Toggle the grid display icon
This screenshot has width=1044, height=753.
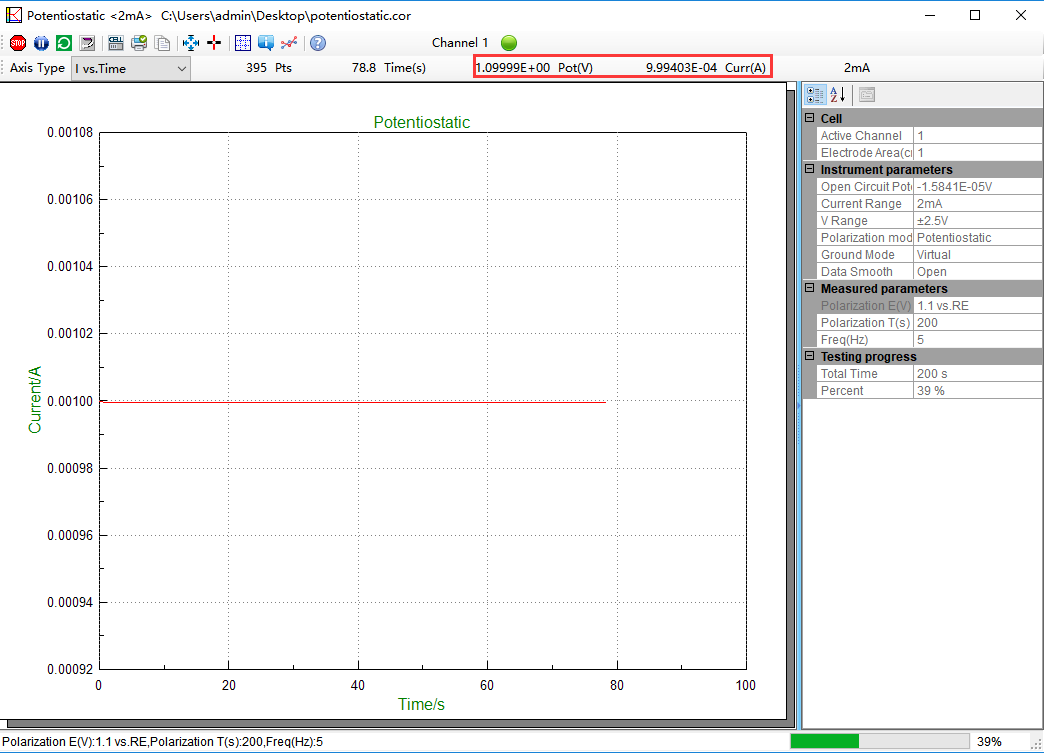242,43
